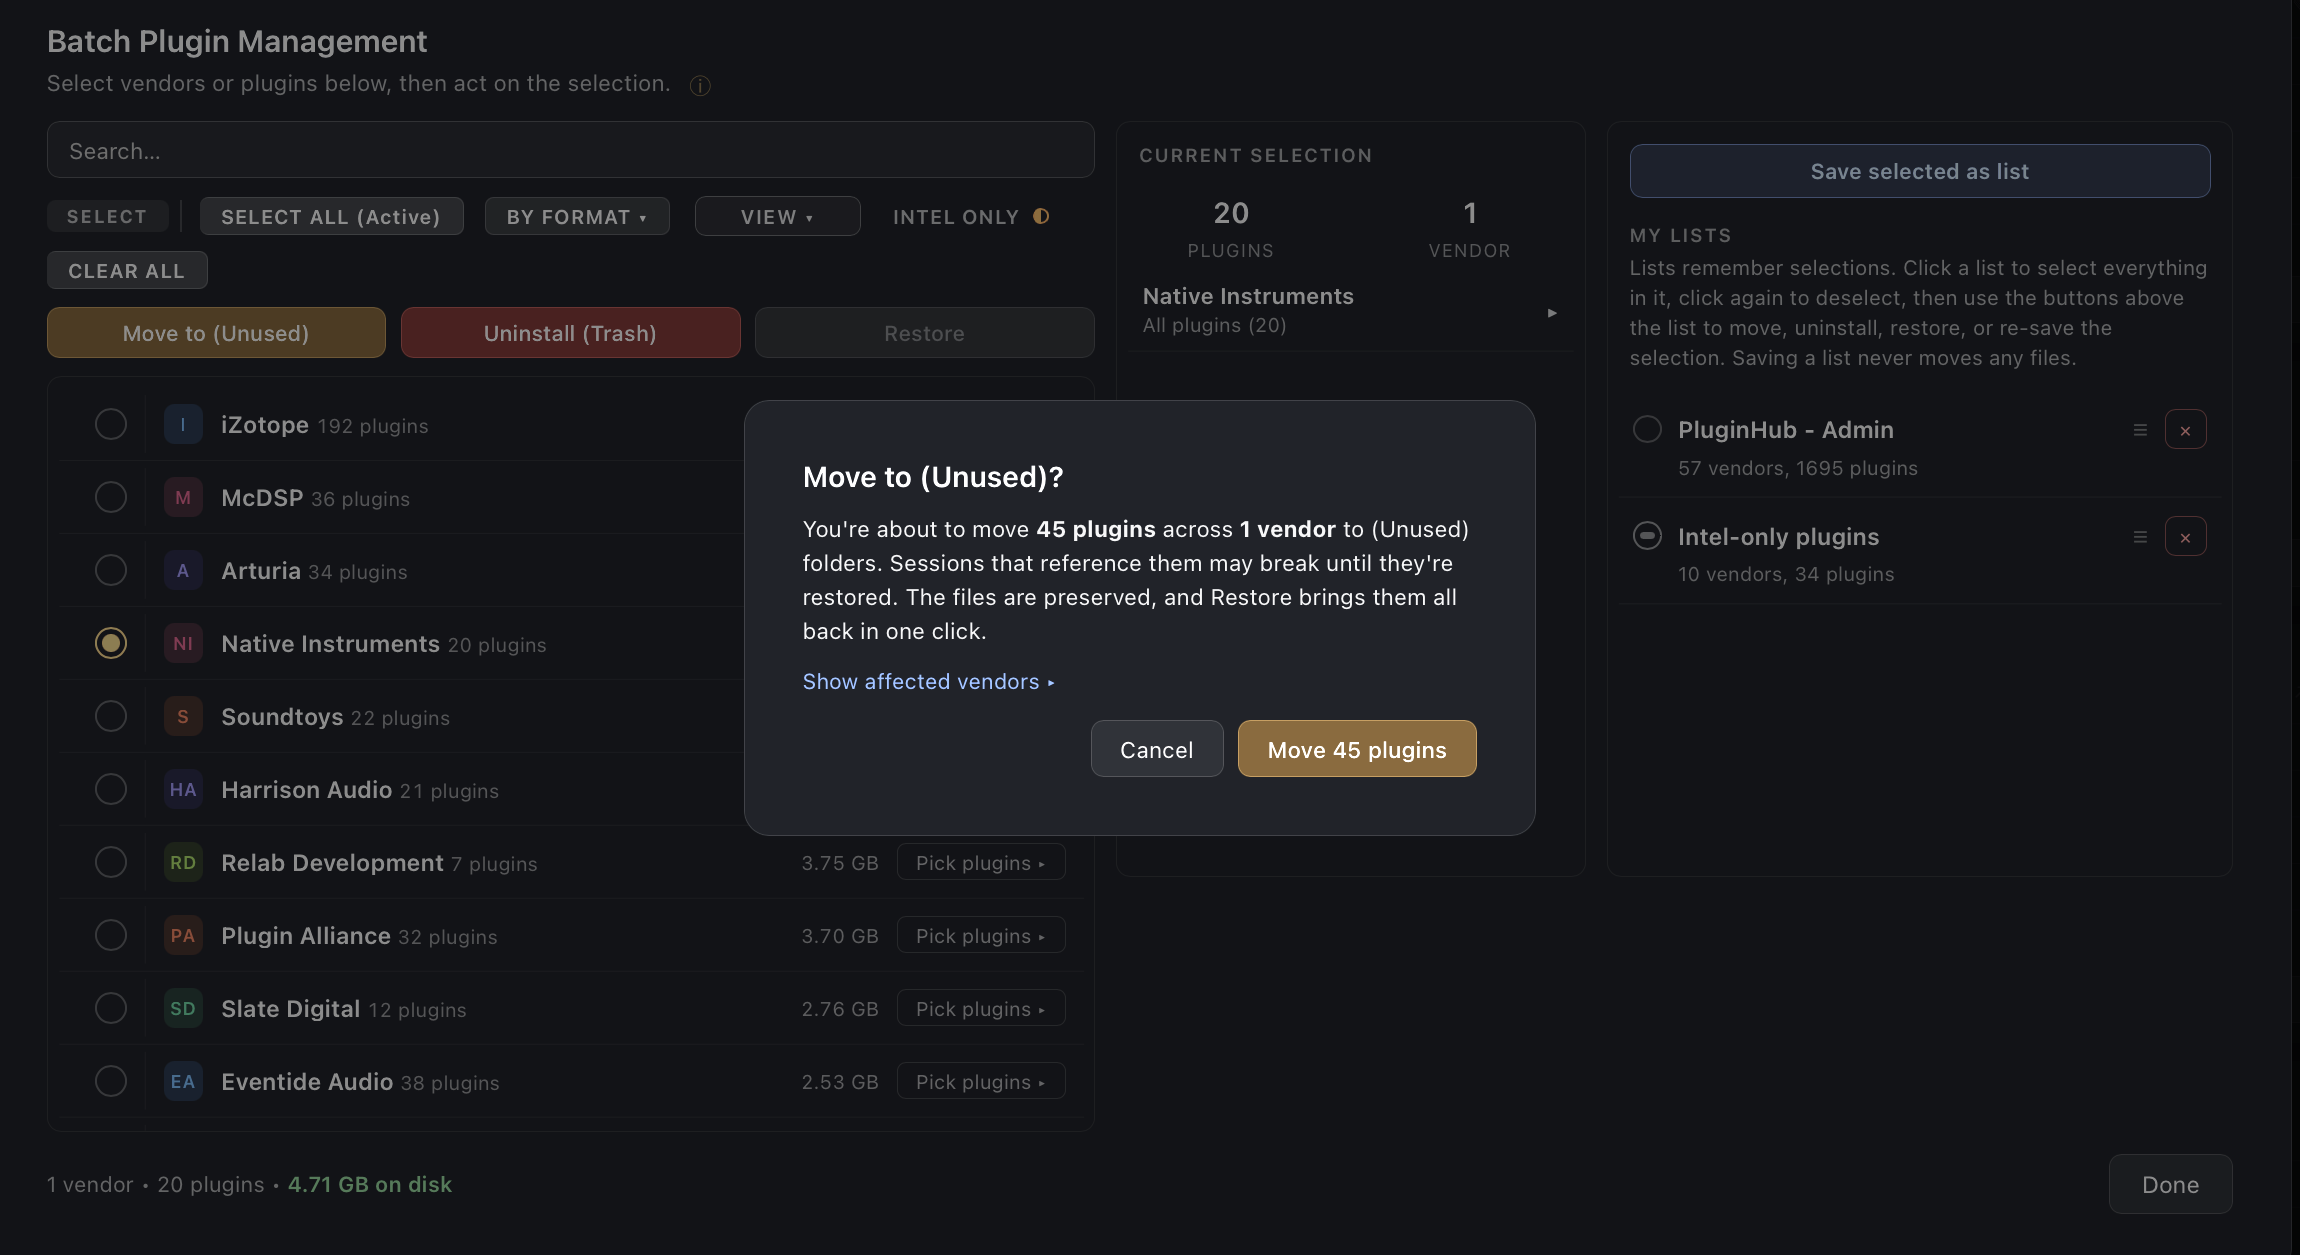Screen dimensions: 2300x1255
Task: Click Save selected as list button
Action: click(1919, 171)
